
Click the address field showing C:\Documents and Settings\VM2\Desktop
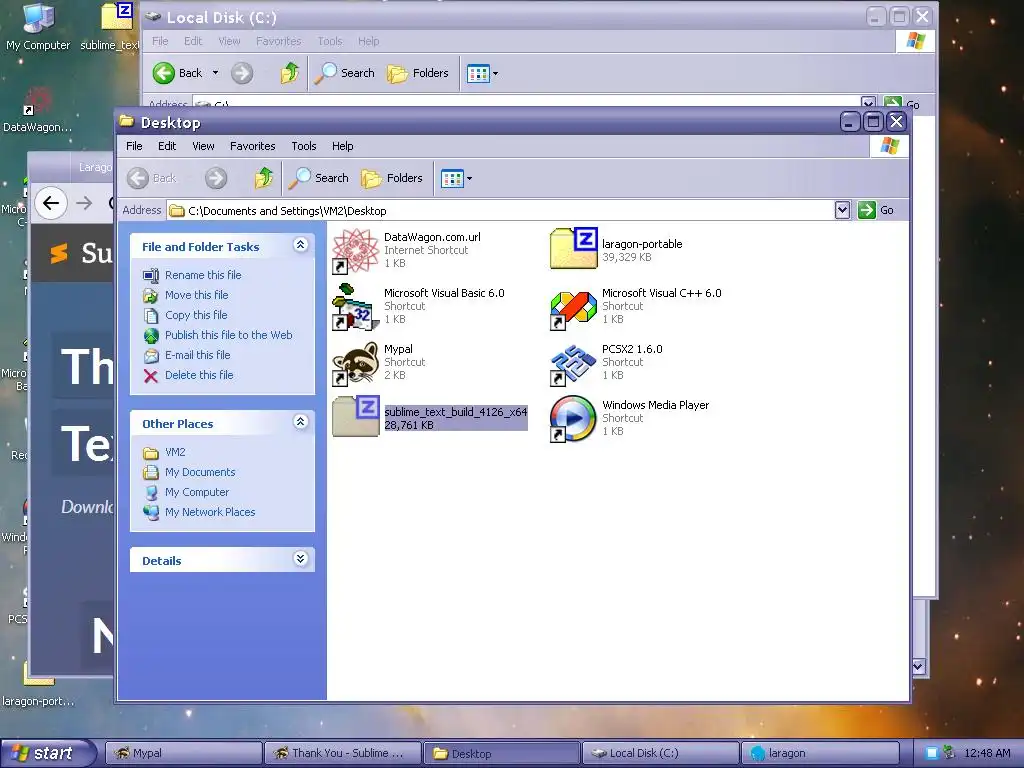pyautogui.click(x=500, y=210)
